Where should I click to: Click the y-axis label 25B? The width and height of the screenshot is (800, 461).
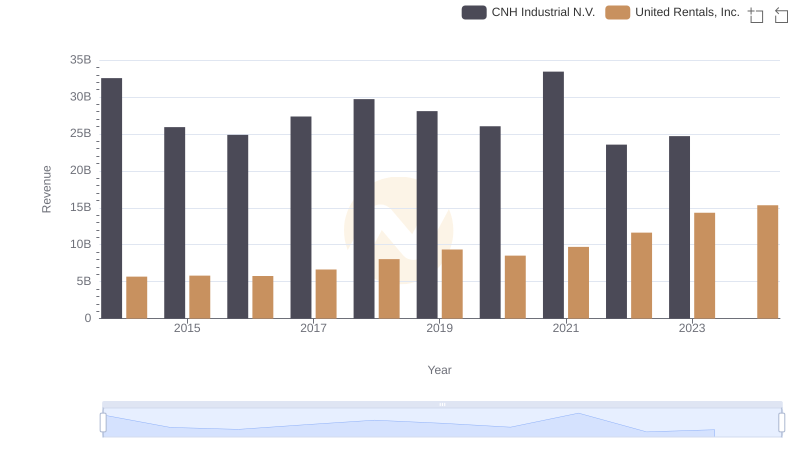tap(81, 134)
